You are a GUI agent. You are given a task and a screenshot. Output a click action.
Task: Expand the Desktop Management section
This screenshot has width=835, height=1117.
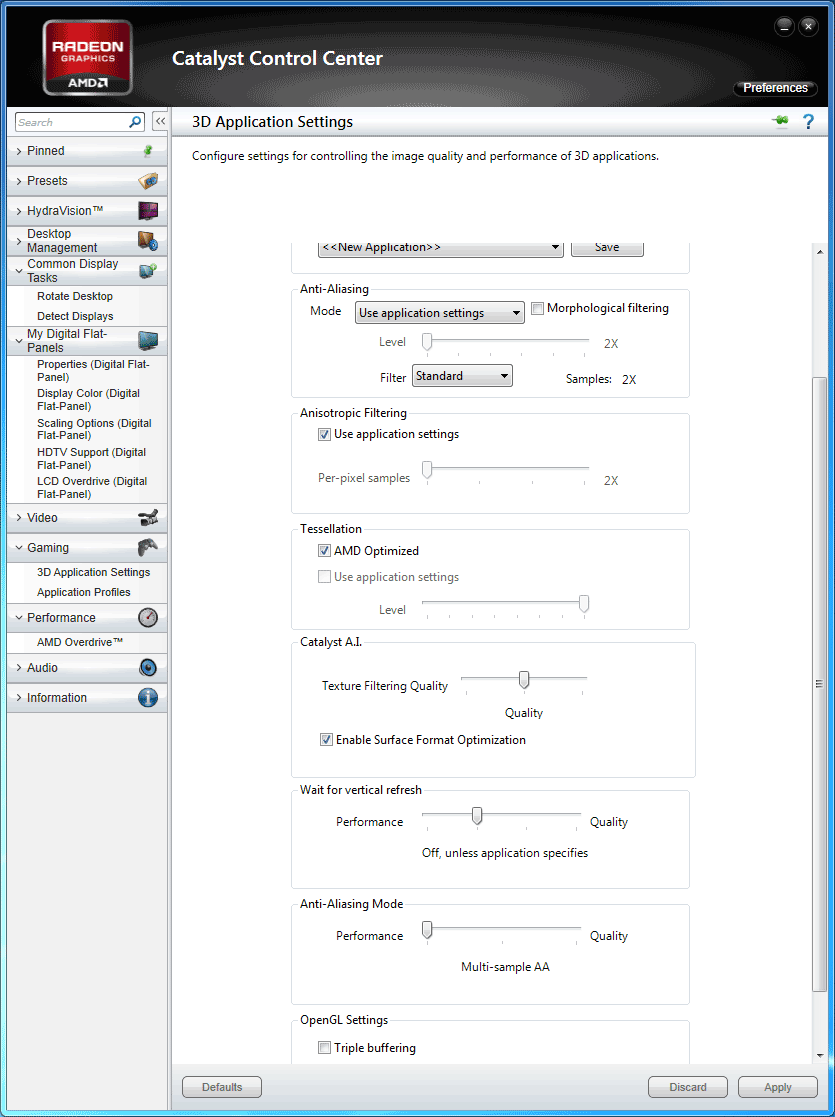pyautogui.click(x=19, y=241)
